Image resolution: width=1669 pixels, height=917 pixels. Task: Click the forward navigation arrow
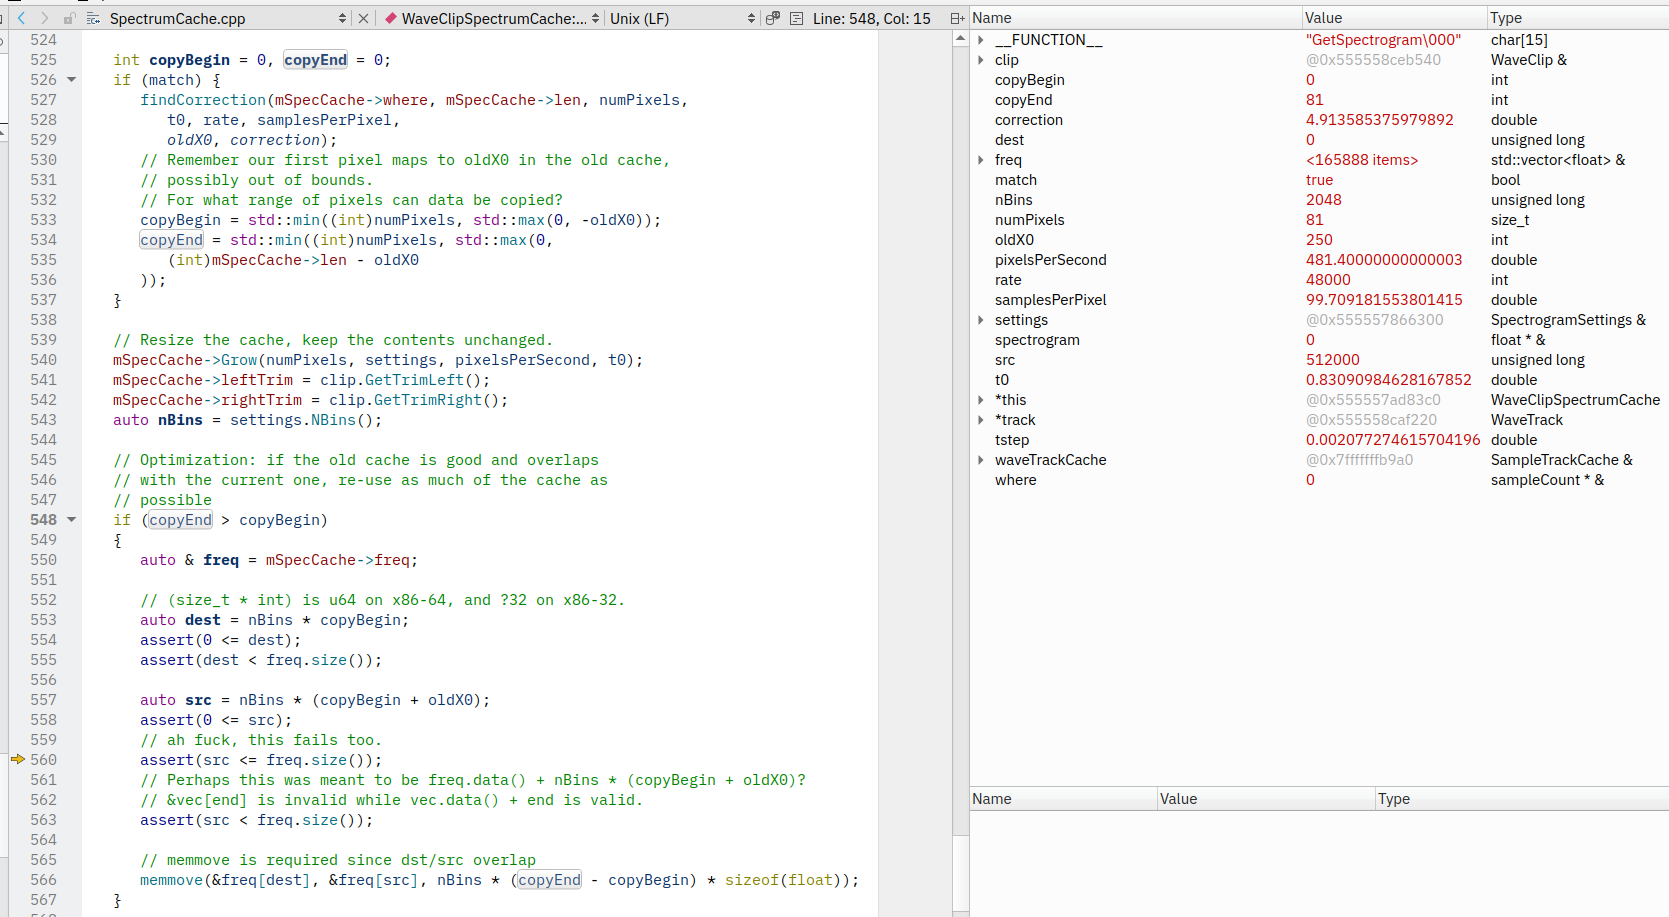coord(44,17)
